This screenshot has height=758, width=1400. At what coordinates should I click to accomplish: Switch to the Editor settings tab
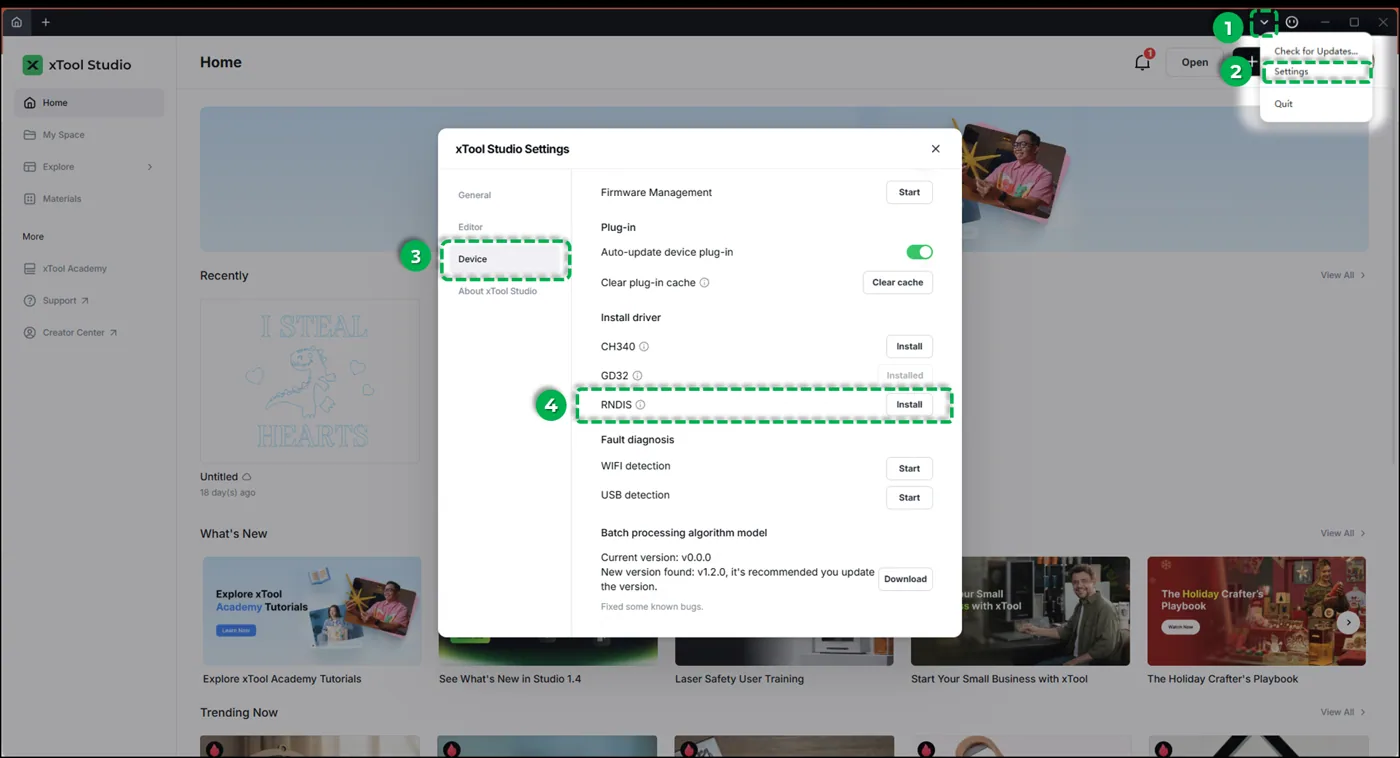471,227
